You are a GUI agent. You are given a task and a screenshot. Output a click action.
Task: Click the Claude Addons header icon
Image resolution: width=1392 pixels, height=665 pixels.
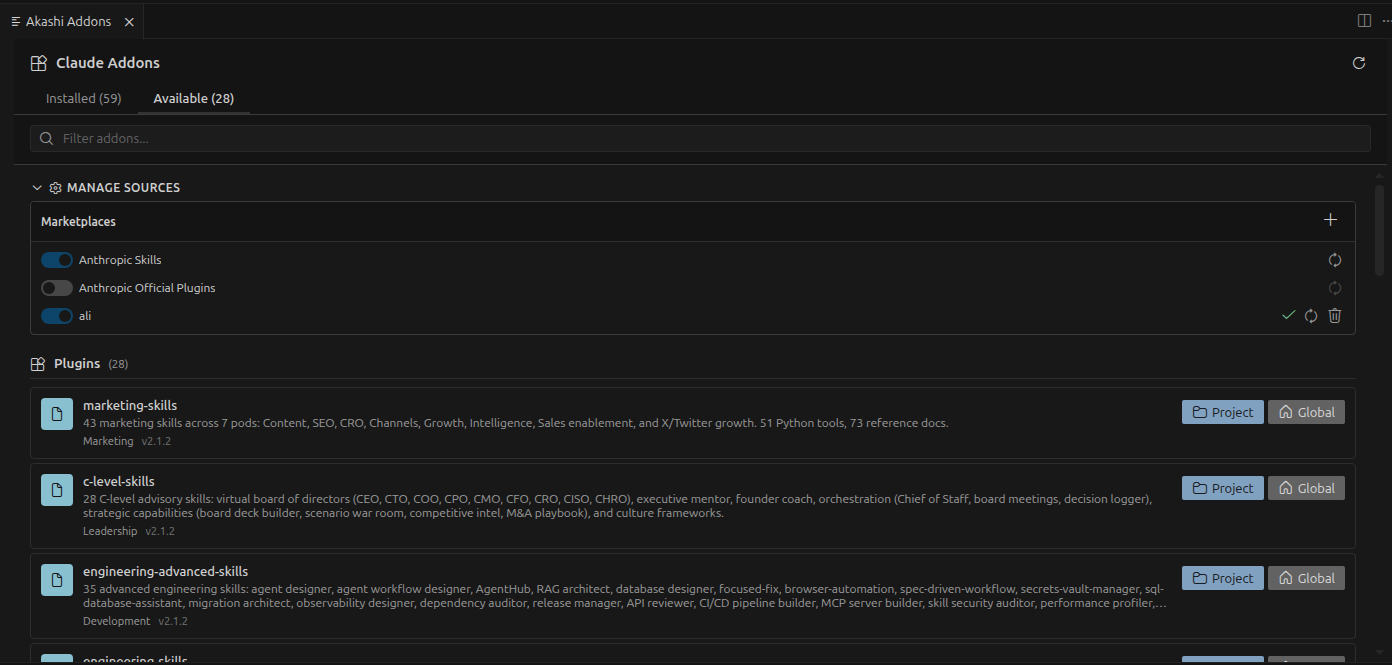click(39, 63)
